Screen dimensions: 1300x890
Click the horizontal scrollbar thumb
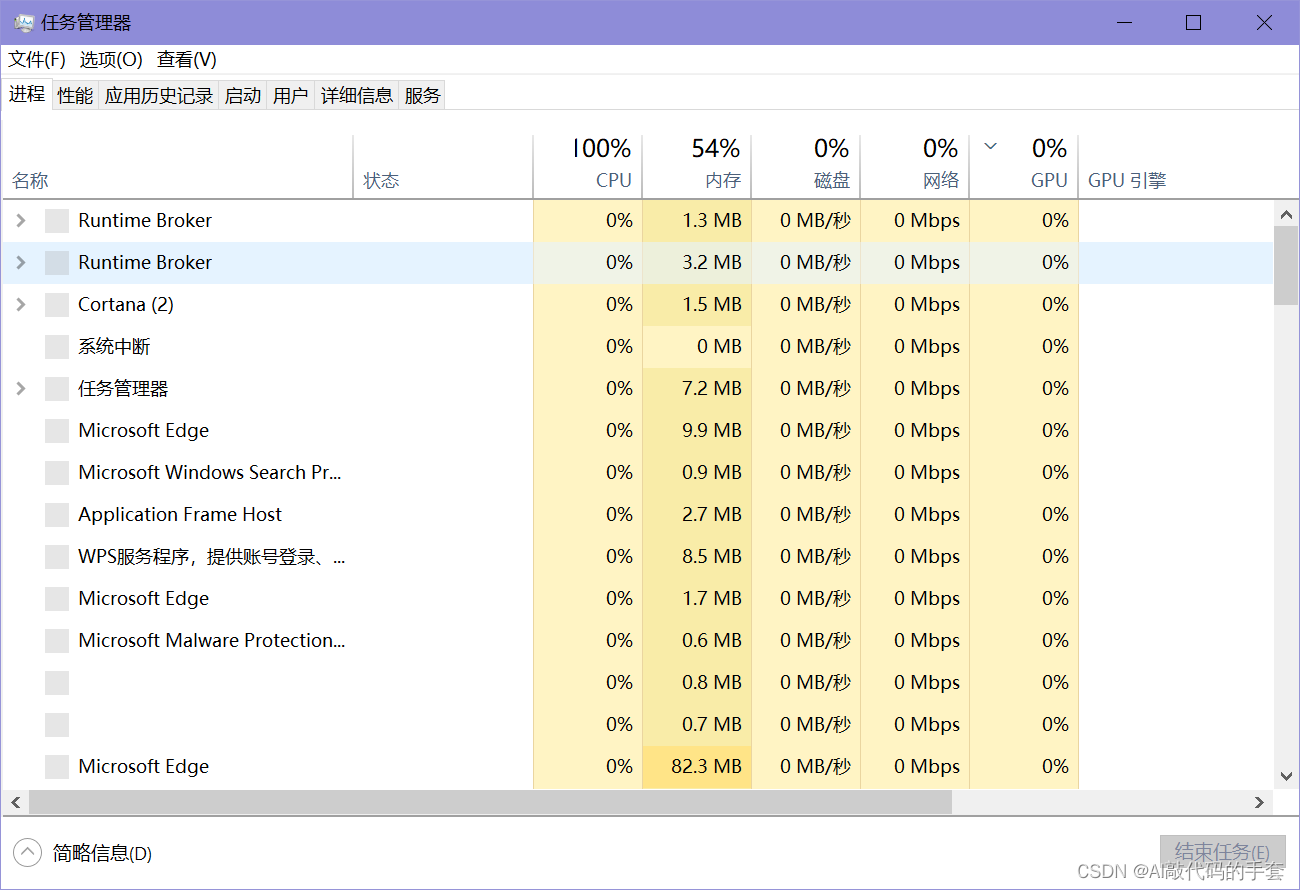coord(490,802)
